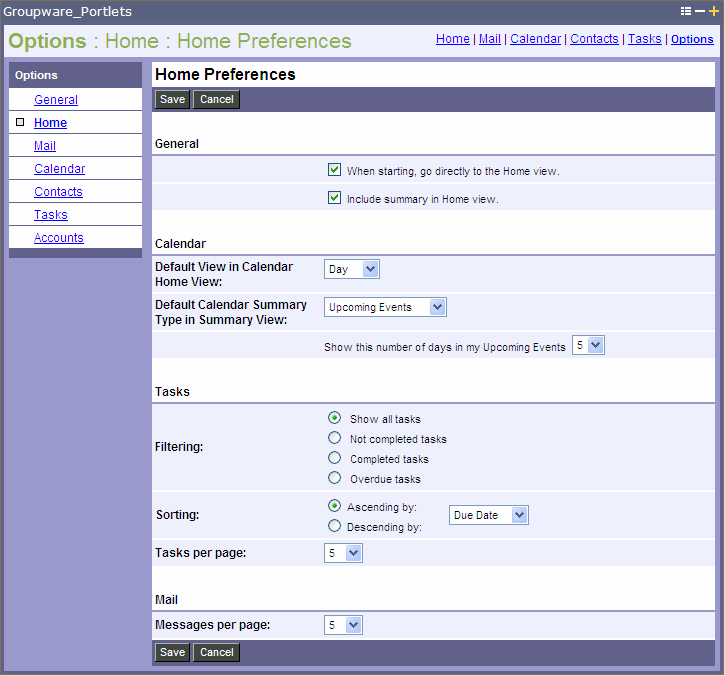Viewport: 725px width, 676px height.
Task: Click the 'Tasks per page:' label
Action: tap(201, 553)
